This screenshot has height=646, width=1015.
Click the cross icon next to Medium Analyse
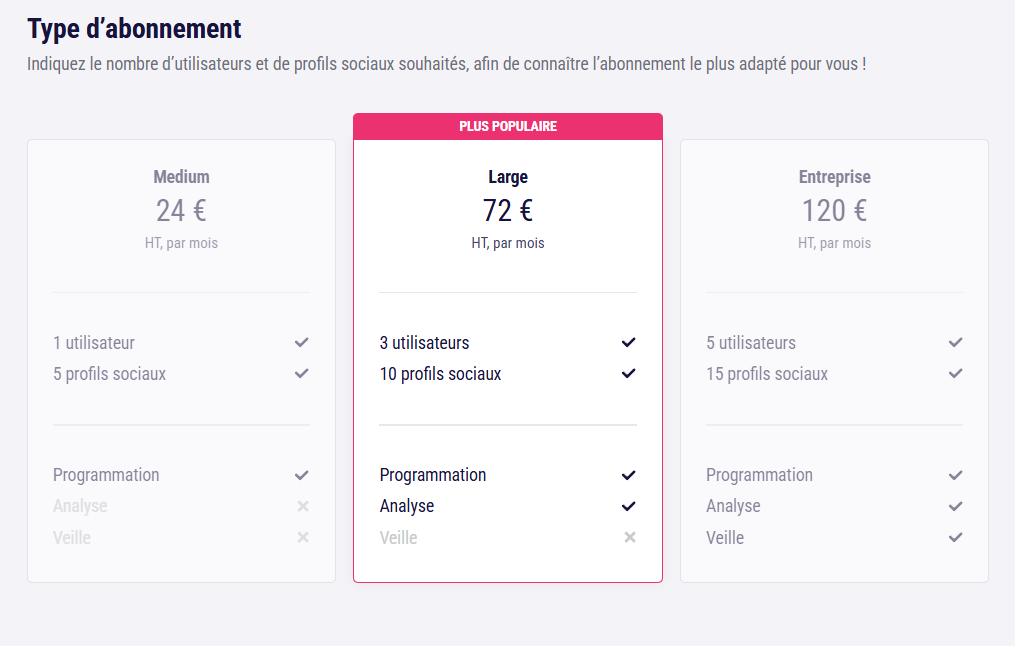pyautogui.click(x=303, y=506)
